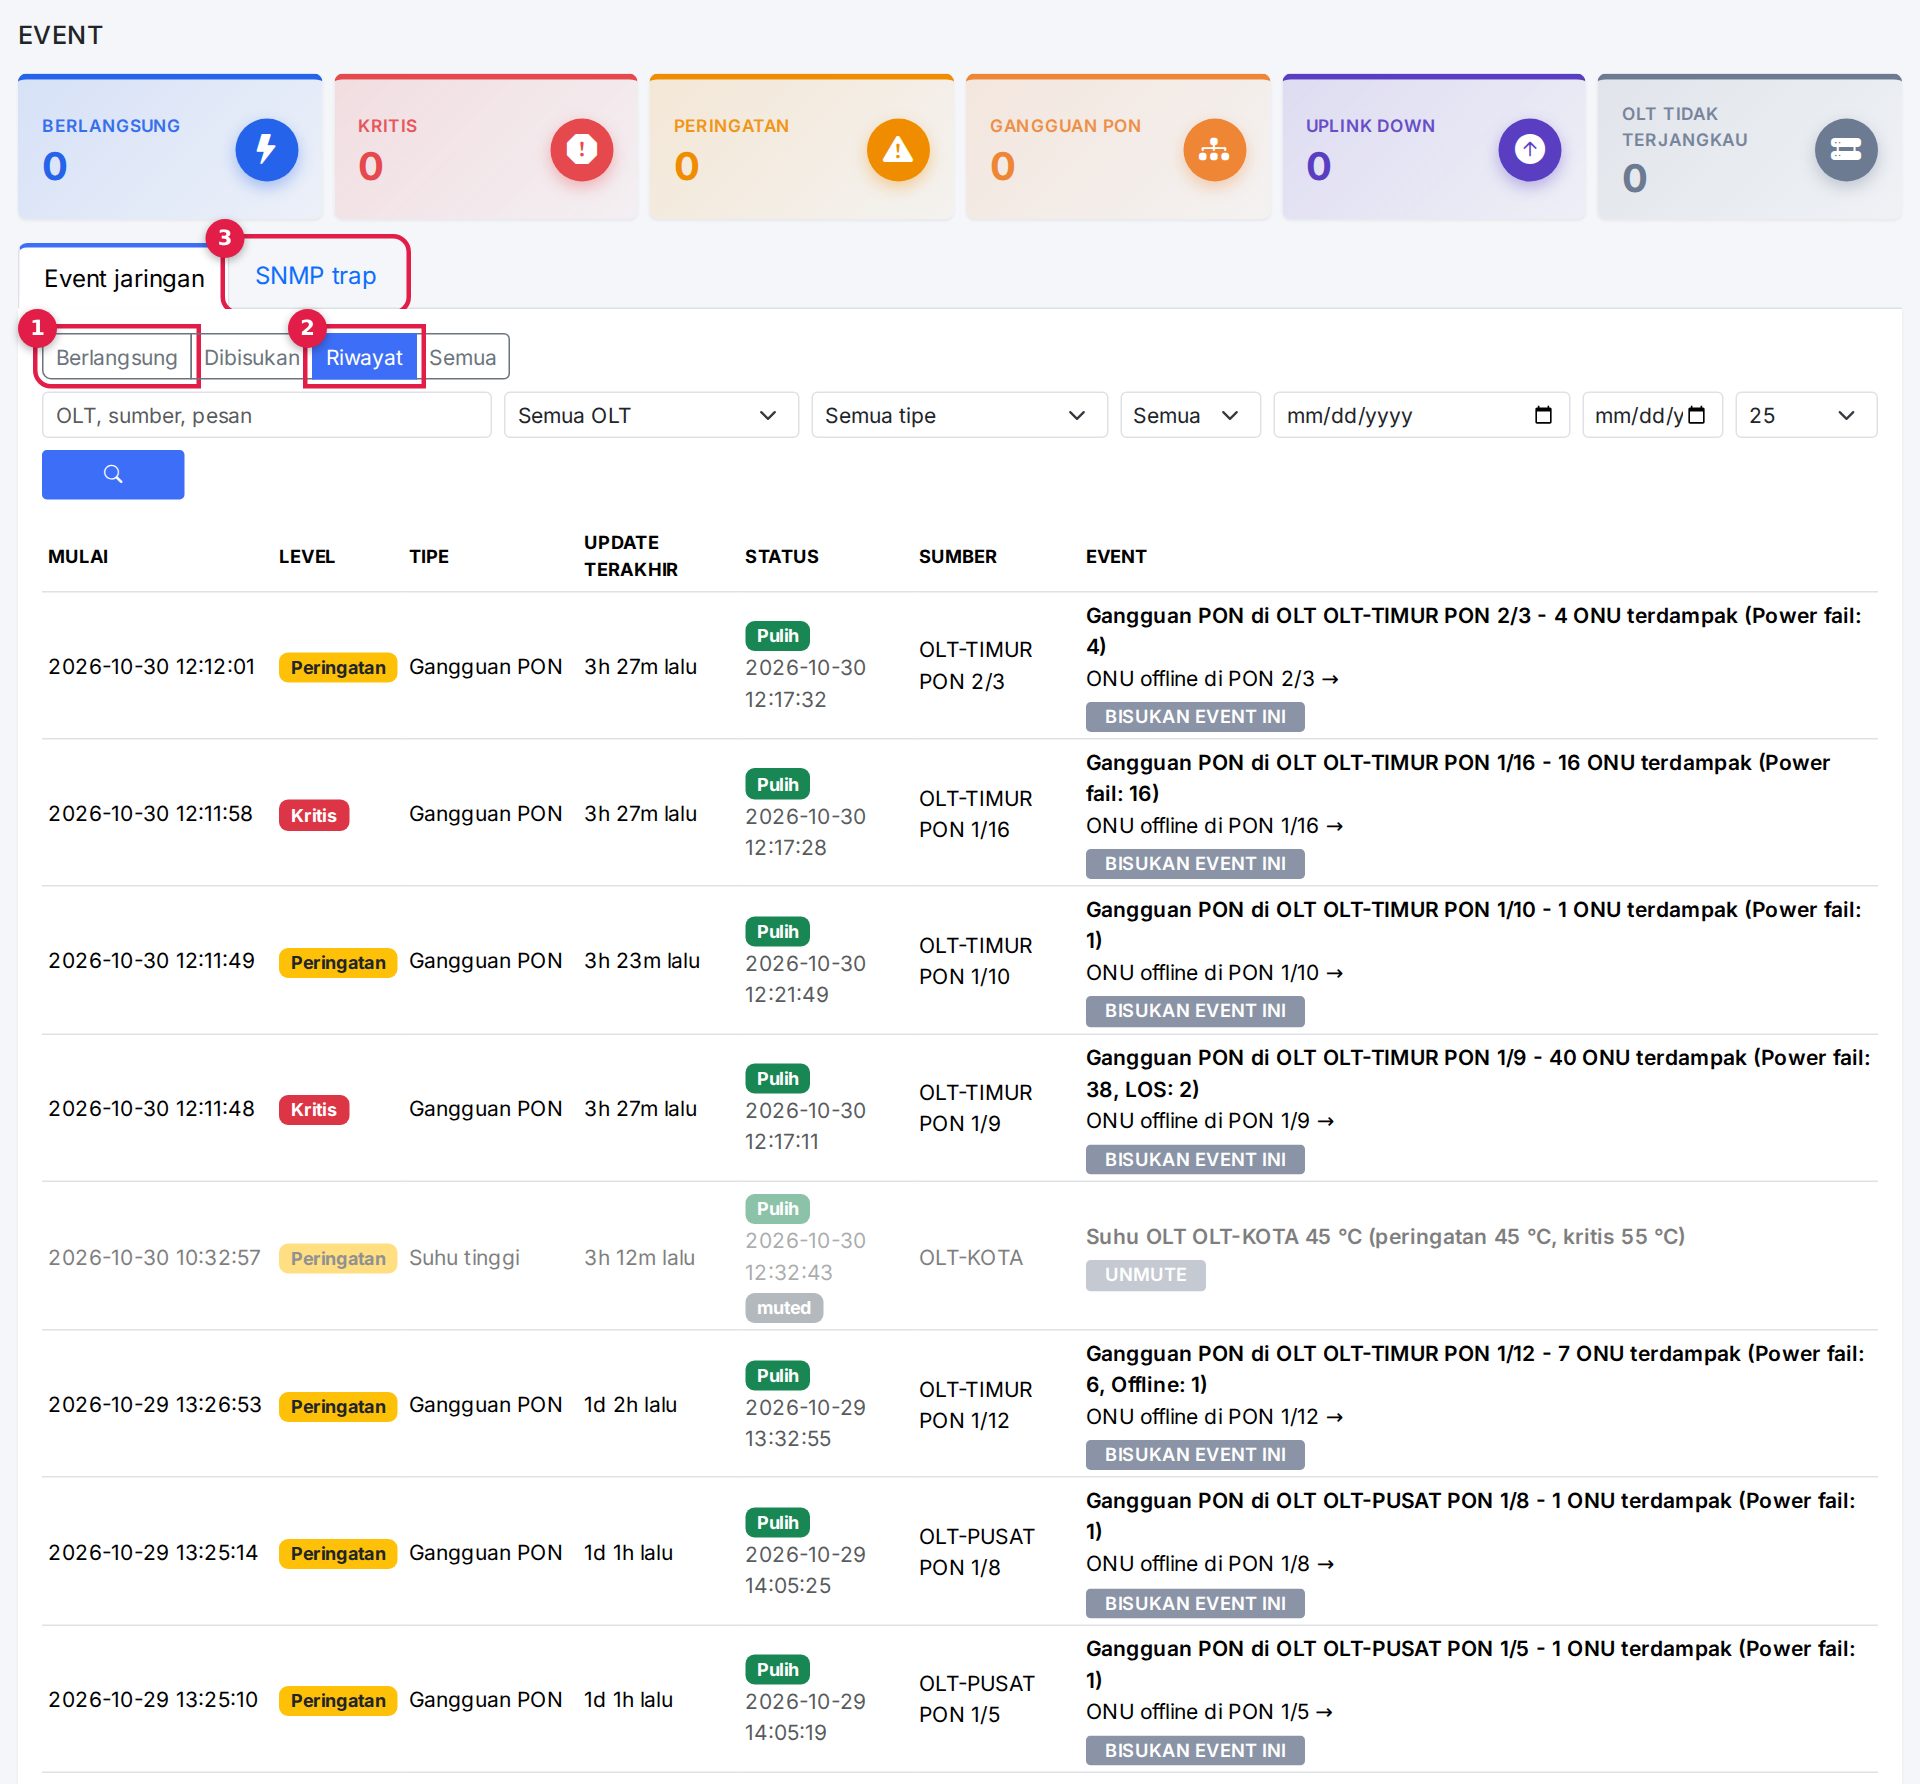The height and width of the screenshot is (1784, 1920).
Task: Click the Peringatan warning triangle icon
Action: point(898,150)
